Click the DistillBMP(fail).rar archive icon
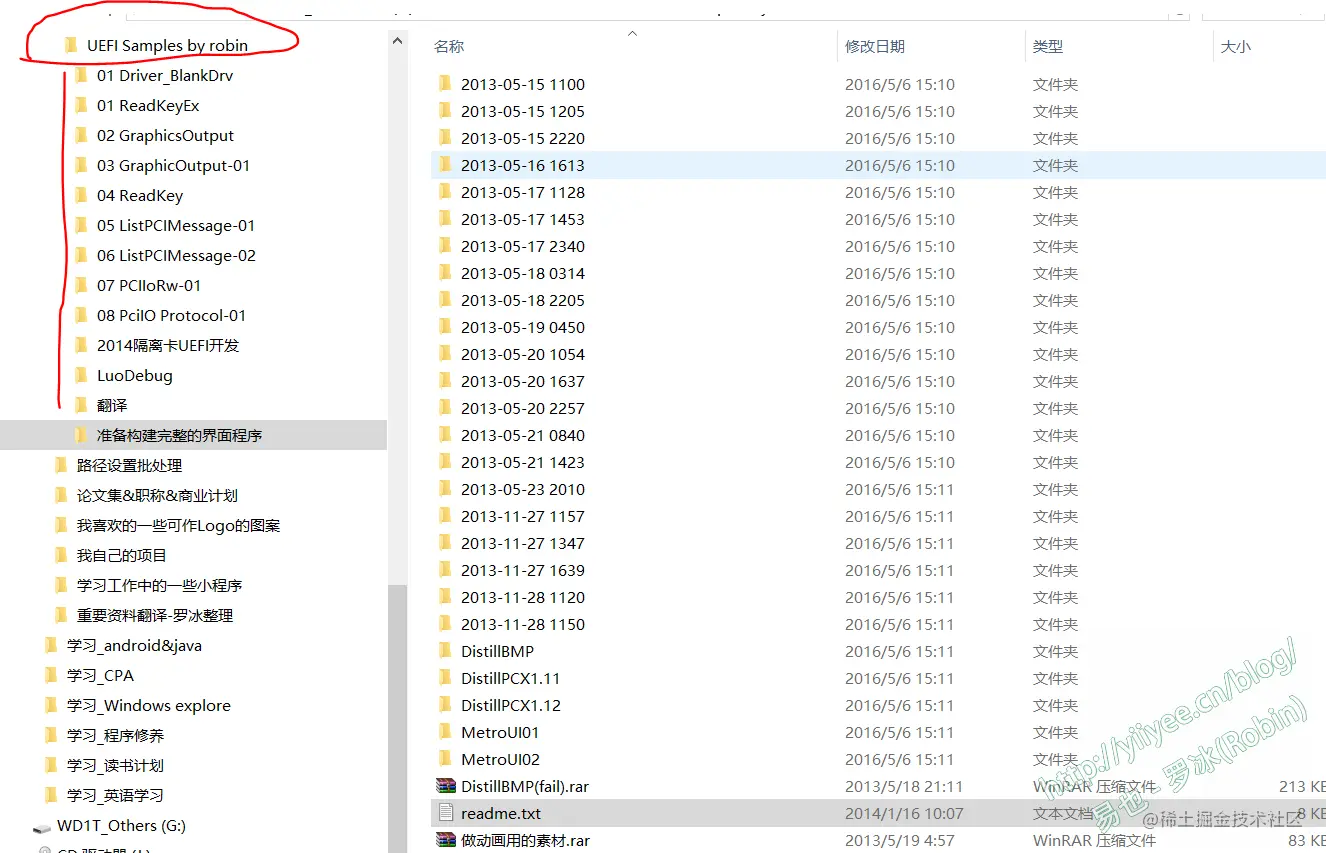 (446, 787)
